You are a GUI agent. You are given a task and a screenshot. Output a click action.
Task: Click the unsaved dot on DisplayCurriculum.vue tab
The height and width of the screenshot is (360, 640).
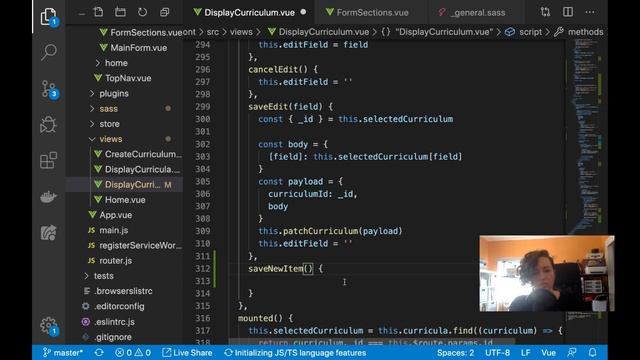click(303, 12)
